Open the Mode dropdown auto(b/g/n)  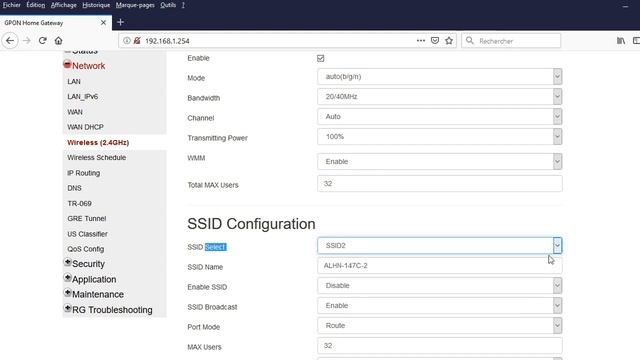tap(440, 77)
